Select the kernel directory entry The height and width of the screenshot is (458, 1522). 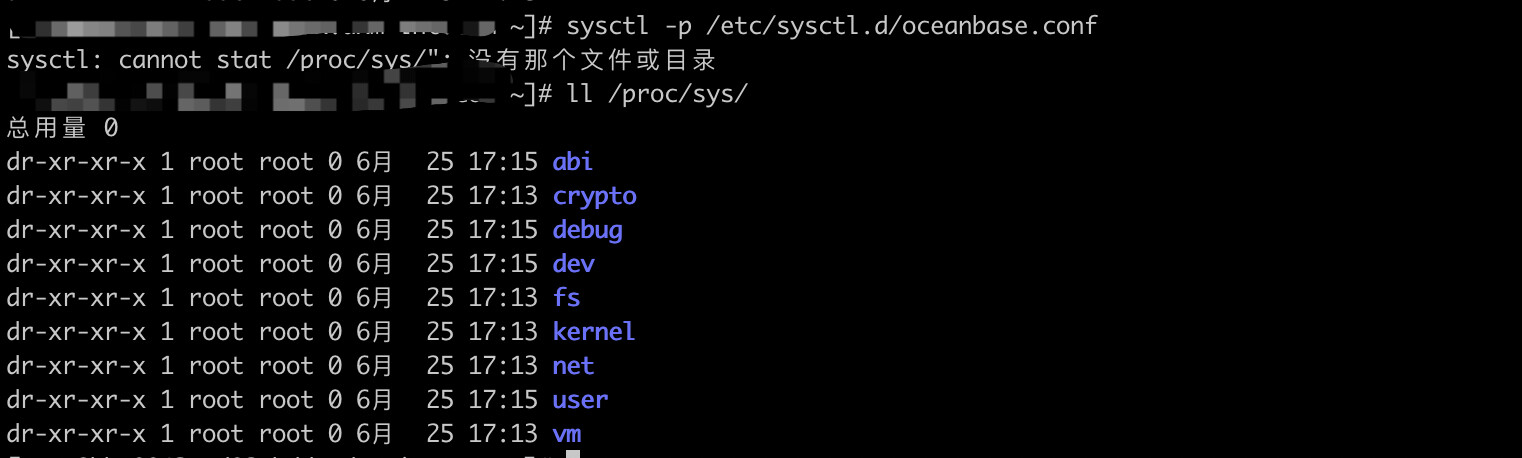(x=594, y=331)
